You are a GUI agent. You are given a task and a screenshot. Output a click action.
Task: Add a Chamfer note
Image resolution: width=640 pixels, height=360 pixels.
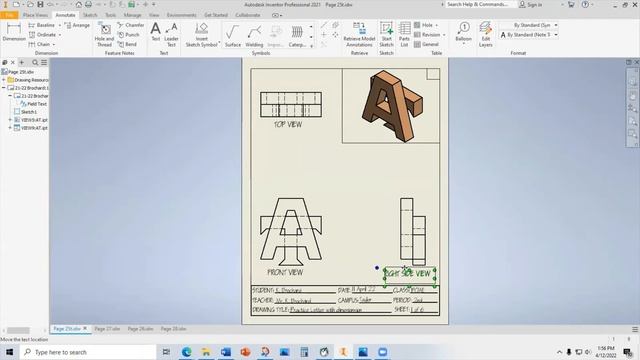pos(131,25)
